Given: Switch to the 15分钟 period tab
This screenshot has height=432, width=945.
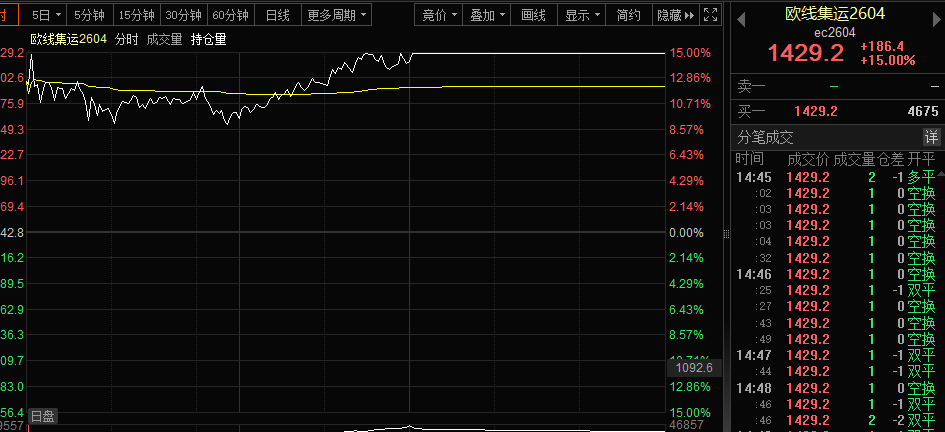Looking at the screenshot, I should tap(136, 15).
